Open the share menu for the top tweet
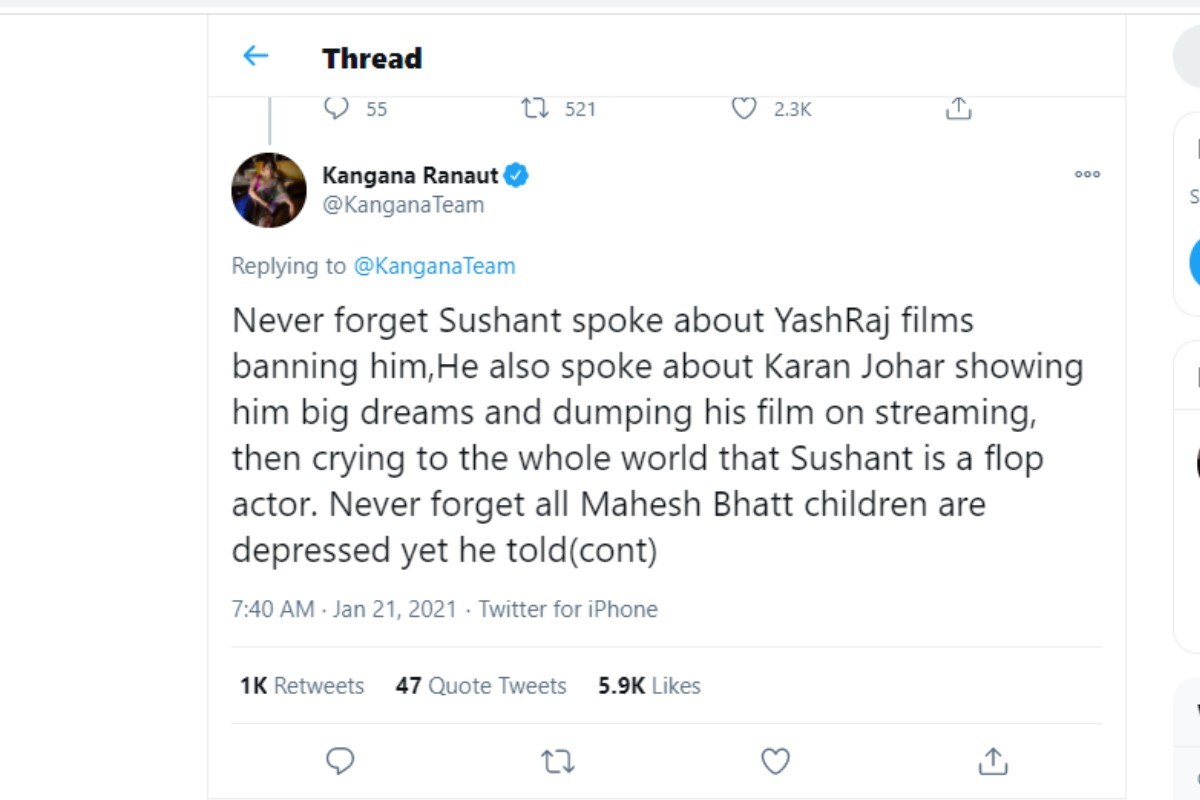The width and height of the screenshot is (1200, 800). point(959,108)
